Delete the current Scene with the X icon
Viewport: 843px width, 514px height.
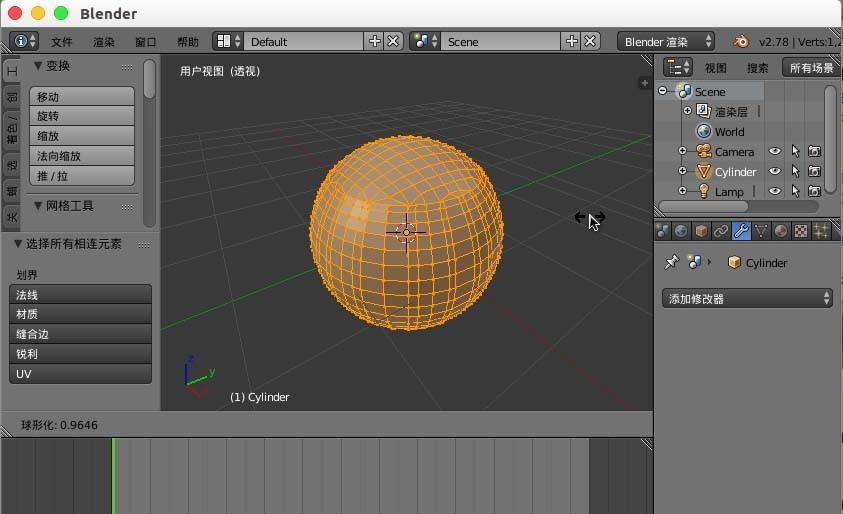[x=590, y=41]
